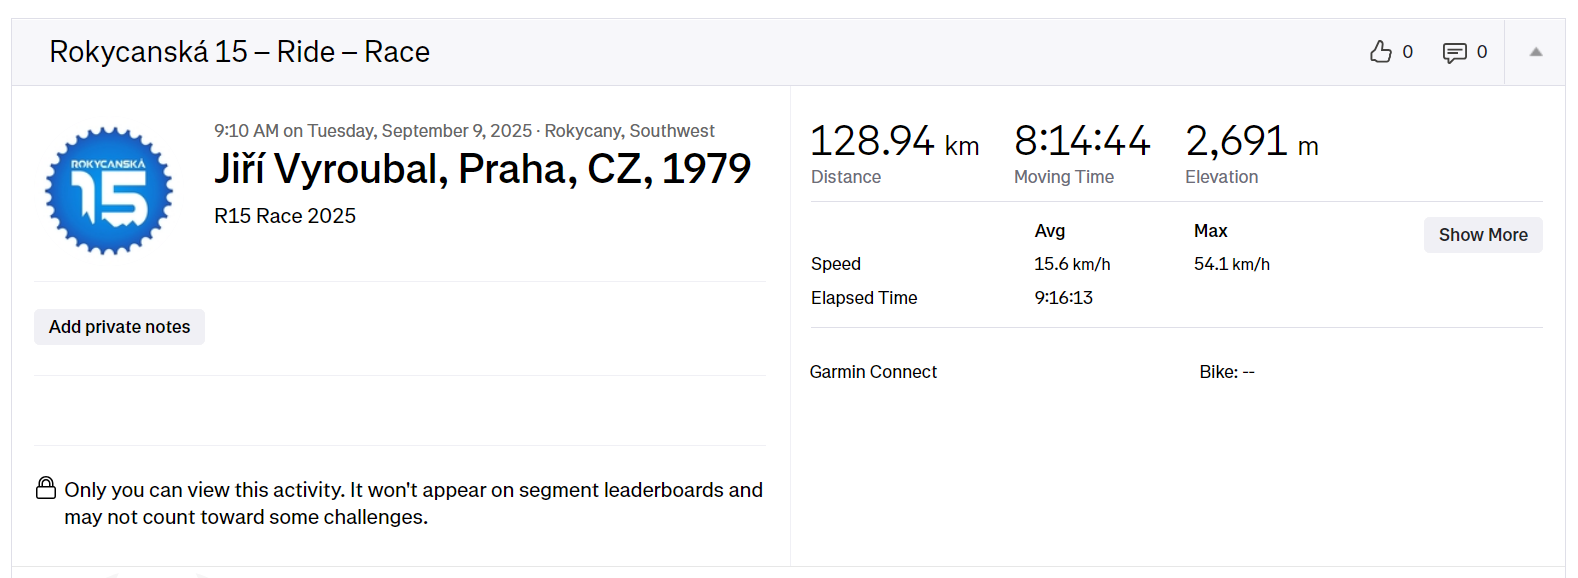This screenshot has width=1578, height=578.
Task: Click Add private notes button
Action: [119, 327]
